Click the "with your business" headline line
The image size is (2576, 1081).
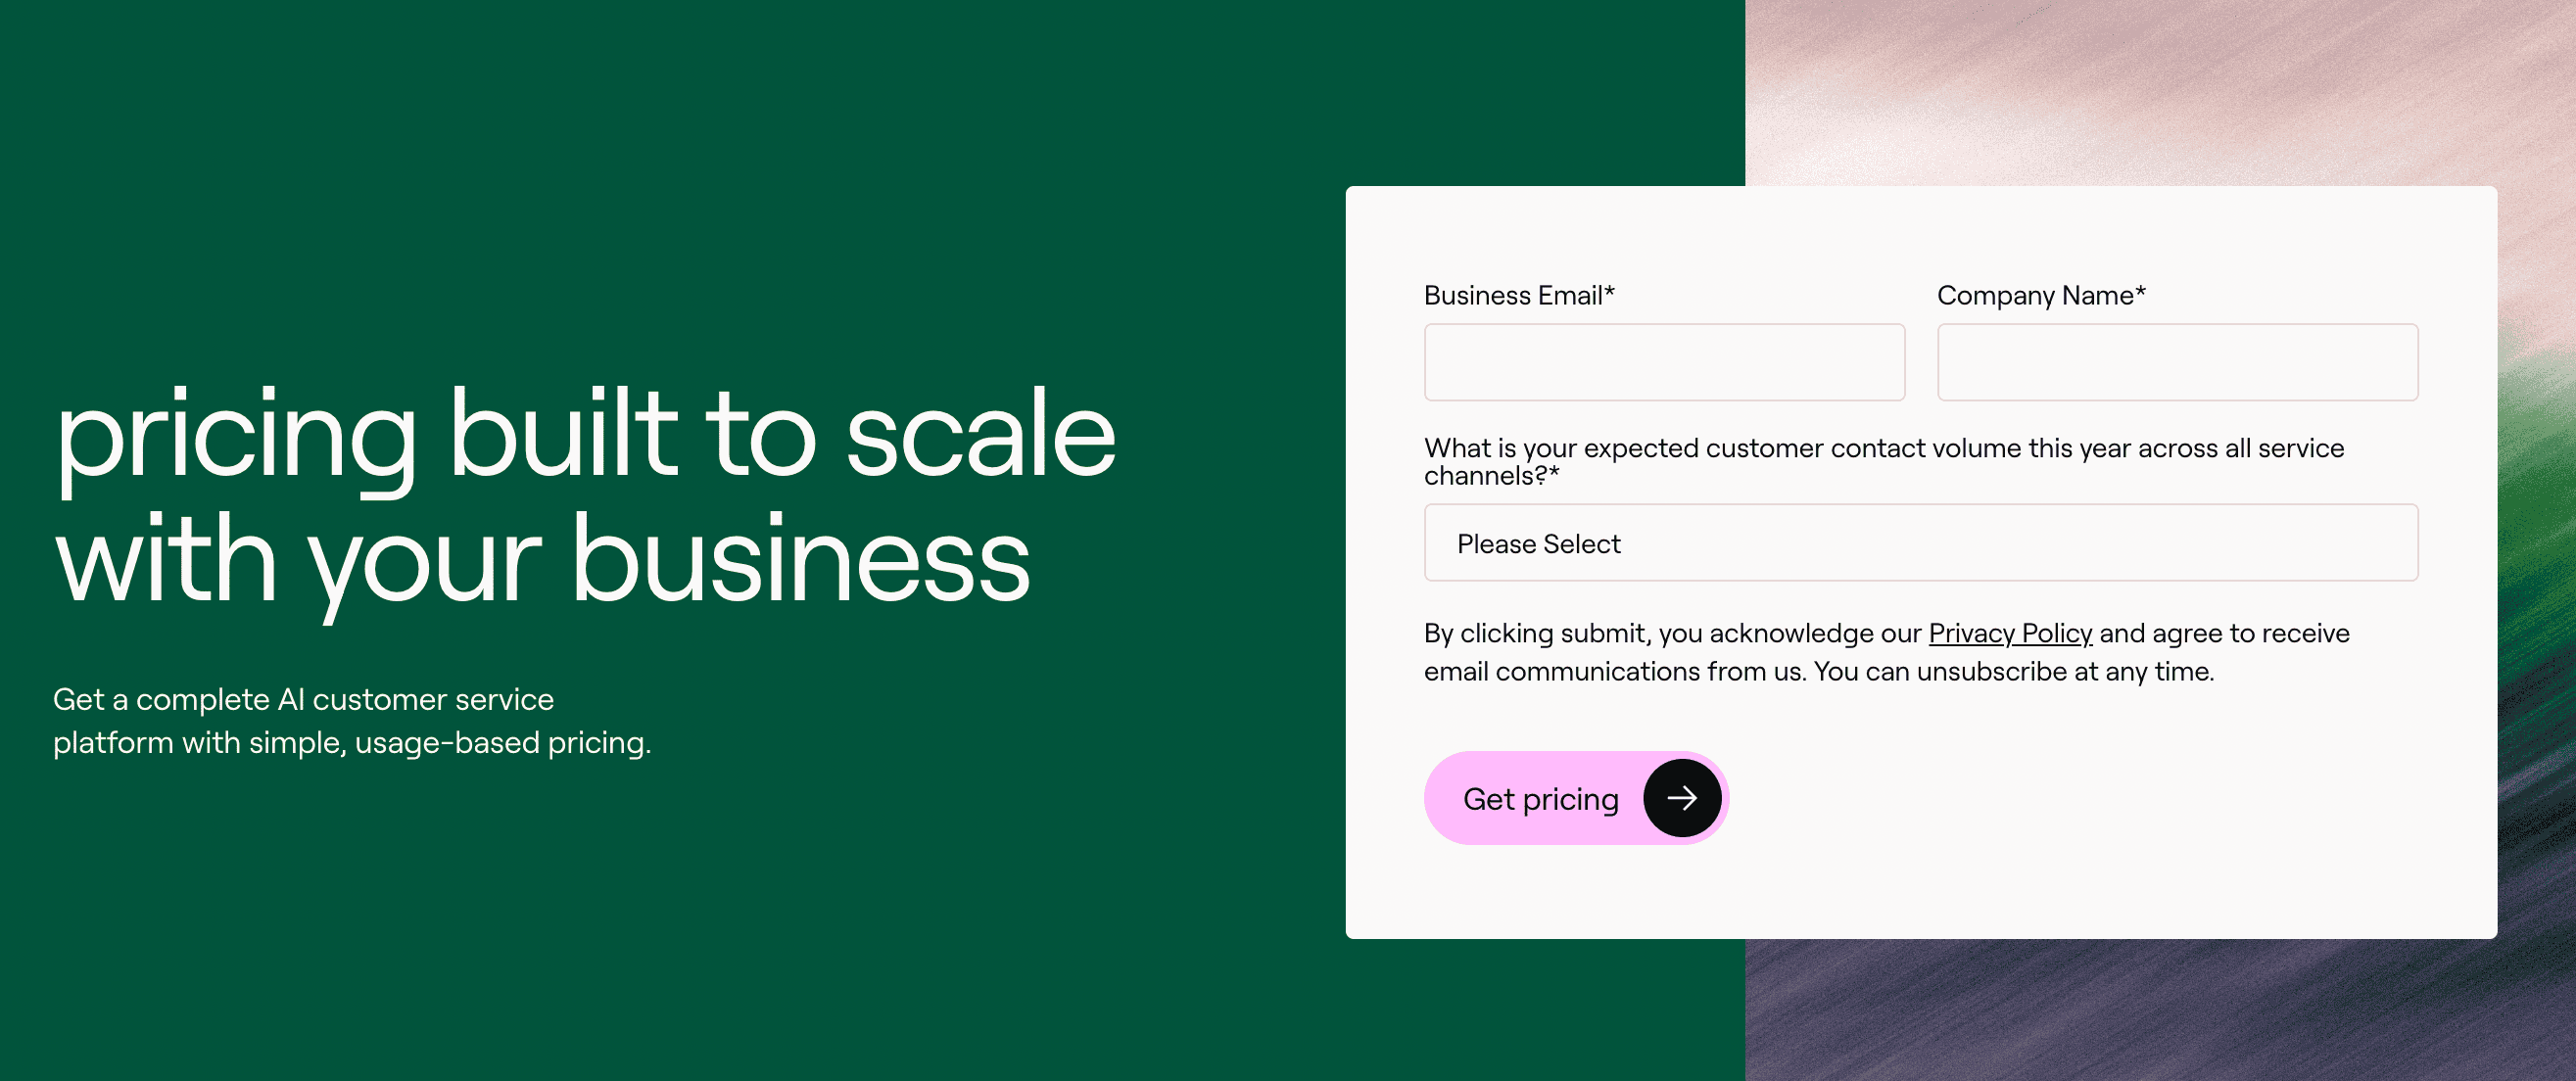(542, 560)
